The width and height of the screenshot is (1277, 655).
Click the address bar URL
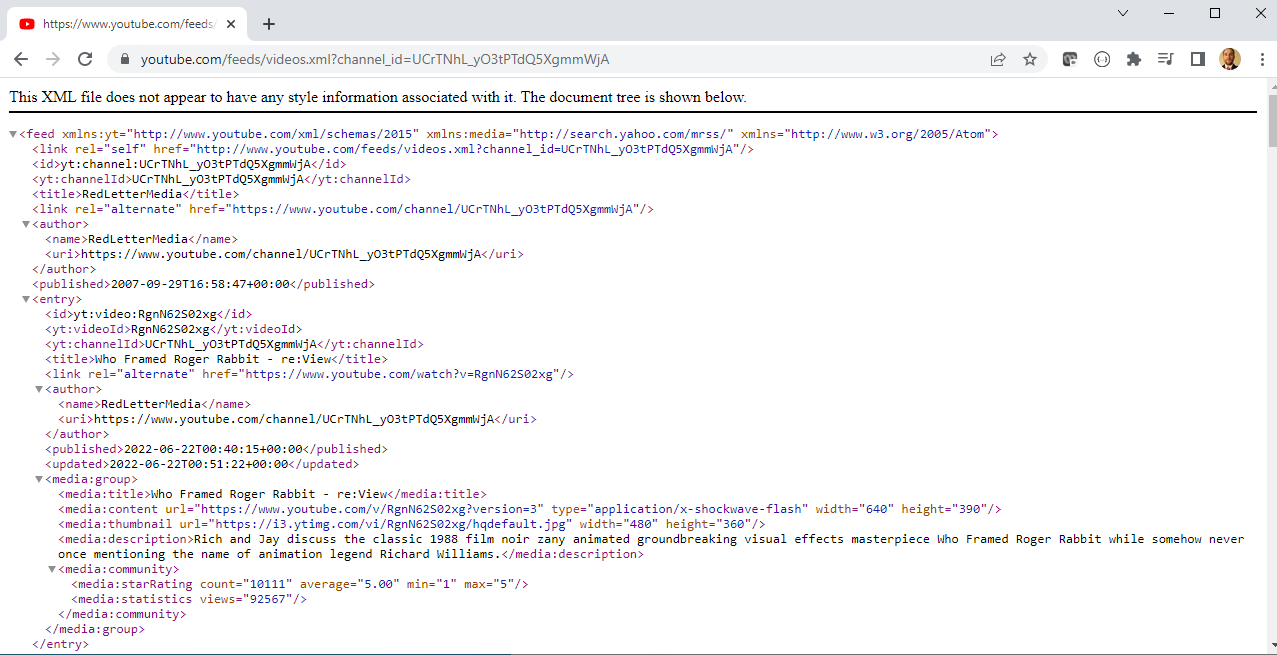point(375,59)
